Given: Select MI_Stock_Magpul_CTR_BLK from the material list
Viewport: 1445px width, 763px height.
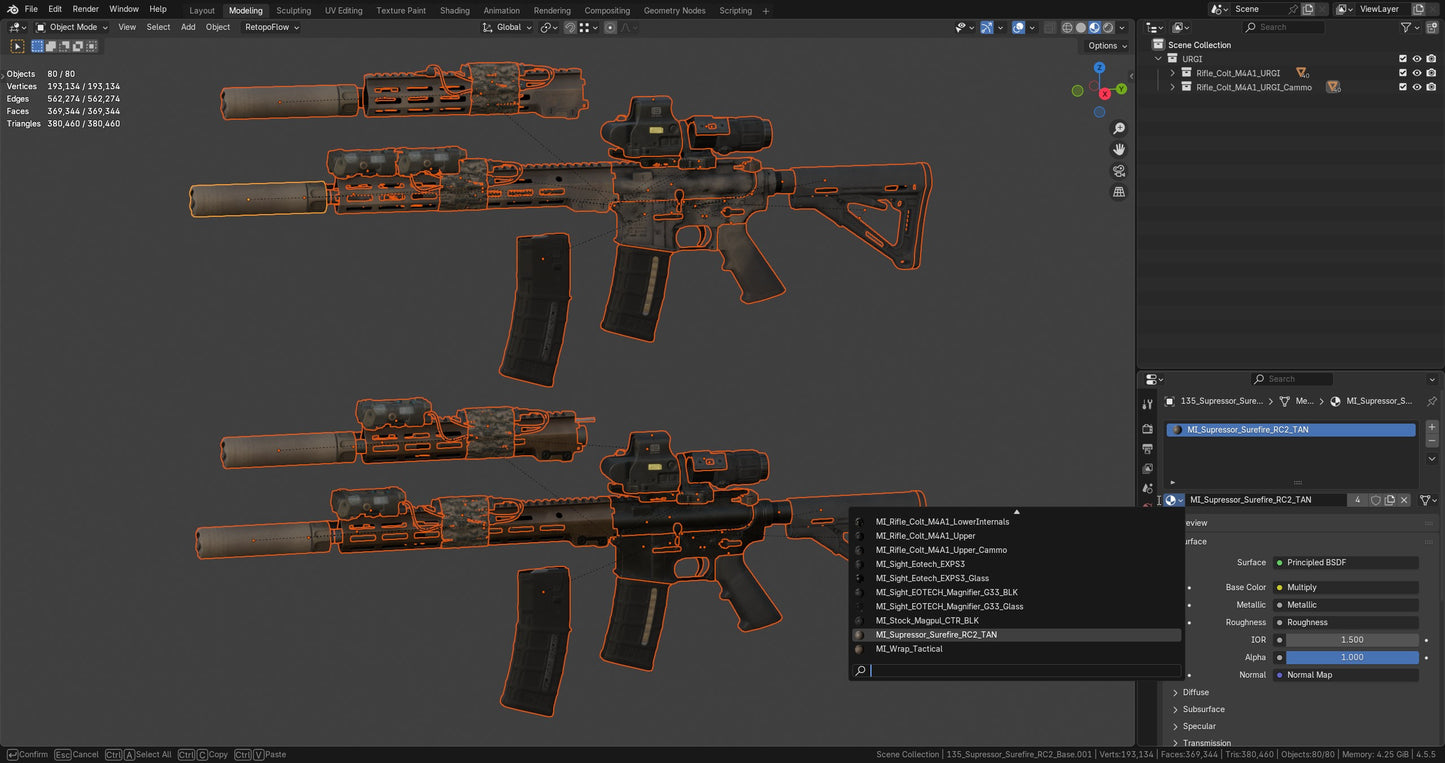Looking at the screenshot, I should (x=926, y=620).
